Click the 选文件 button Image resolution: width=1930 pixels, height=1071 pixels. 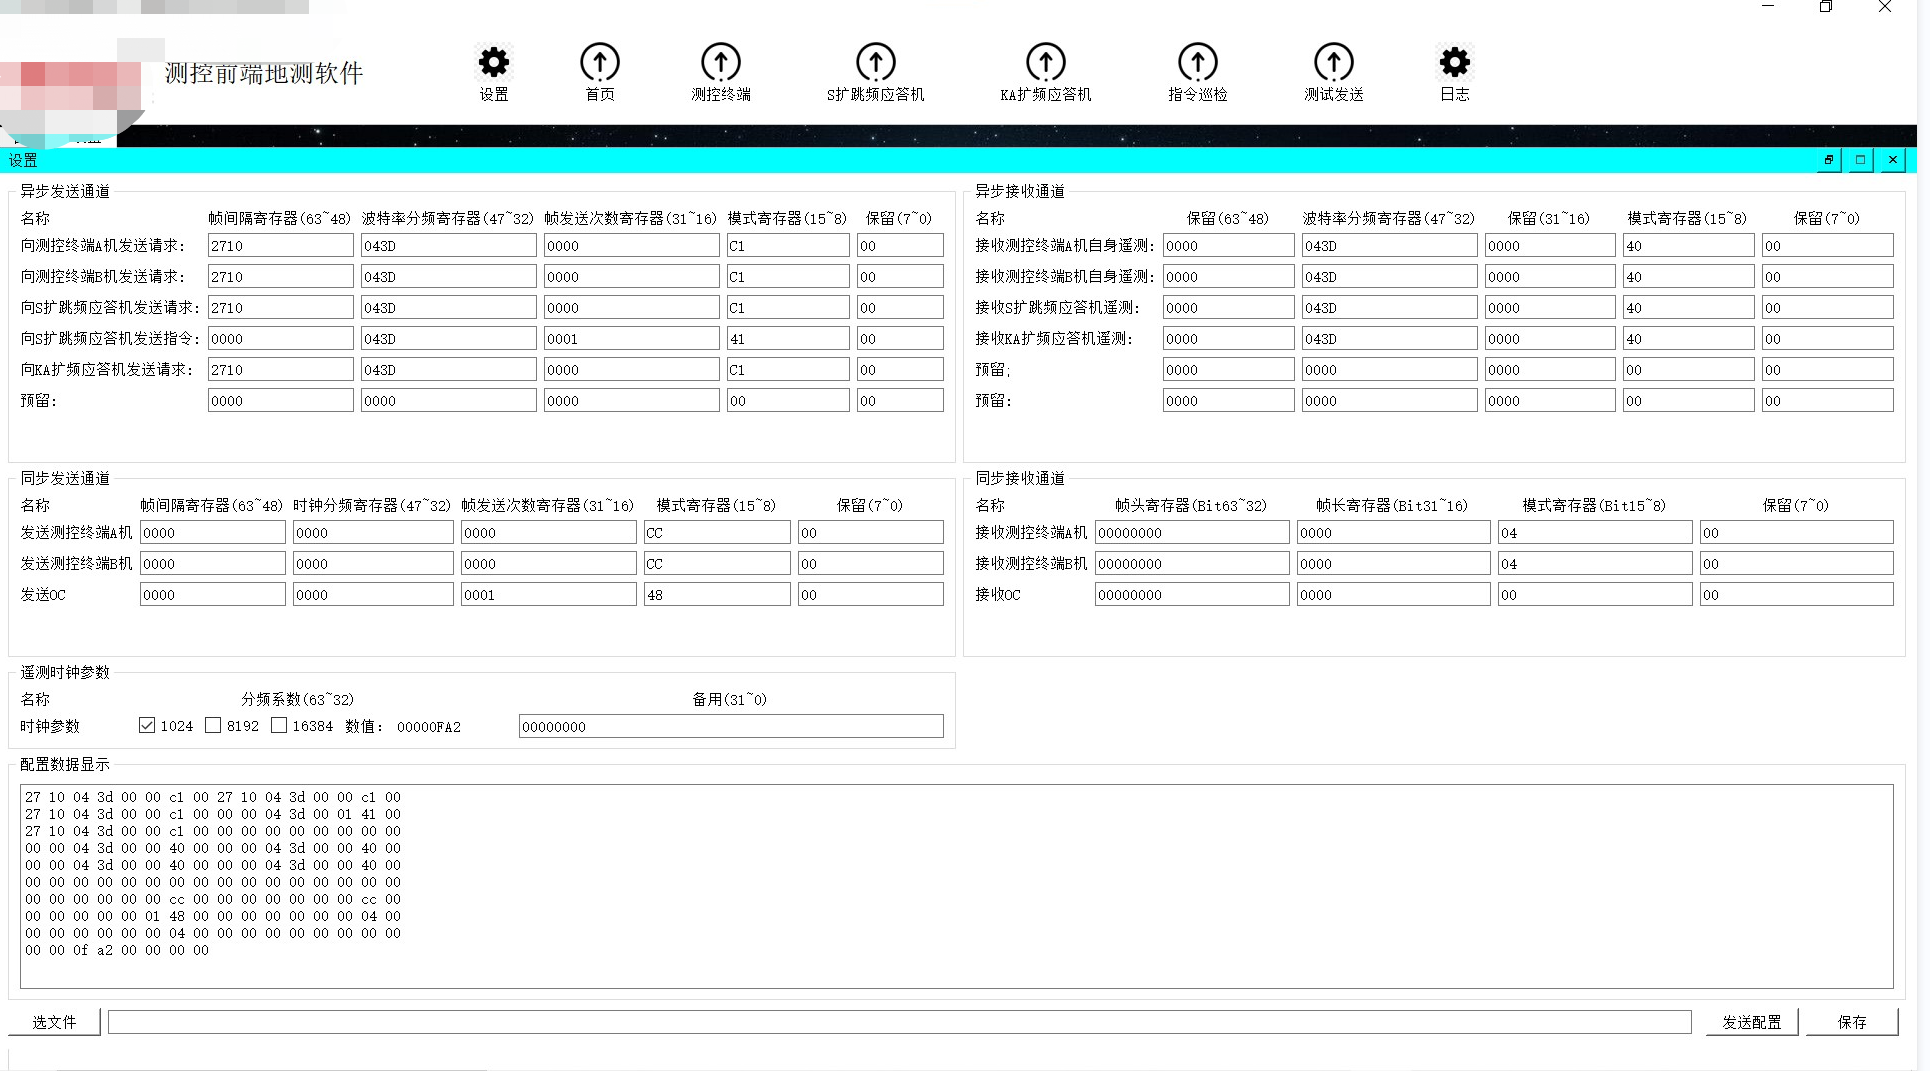coord(54,1022)
